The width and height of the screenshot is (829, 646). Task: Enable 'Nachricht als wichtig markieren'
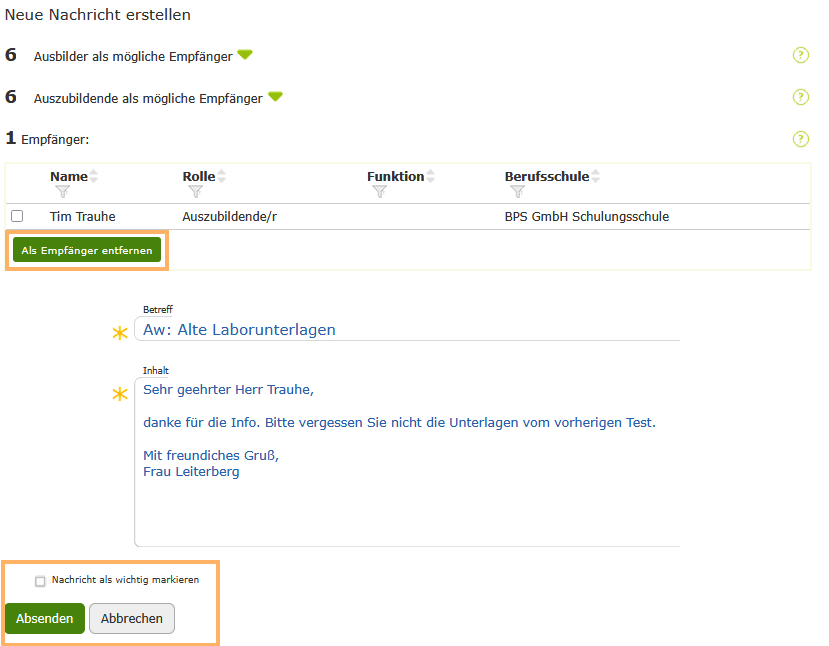click(x=40, y=580)
